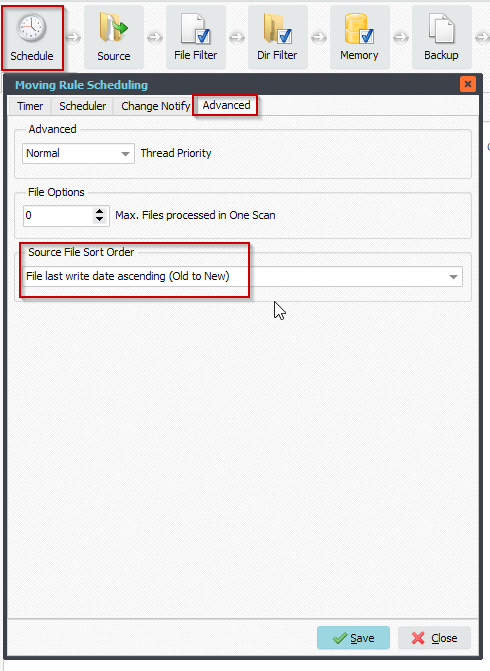Increase Max. Files processed value

pyautogui.click(x=99, y=211)
